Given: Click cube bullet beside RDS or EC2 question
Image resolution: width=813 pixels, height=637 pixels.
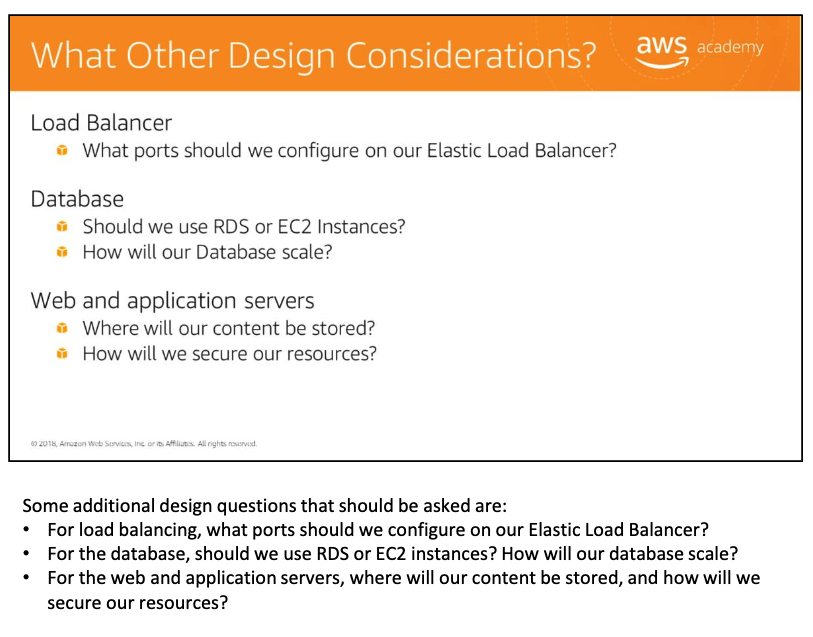Looking at the screenshot, I should click(x=62, y=227).
